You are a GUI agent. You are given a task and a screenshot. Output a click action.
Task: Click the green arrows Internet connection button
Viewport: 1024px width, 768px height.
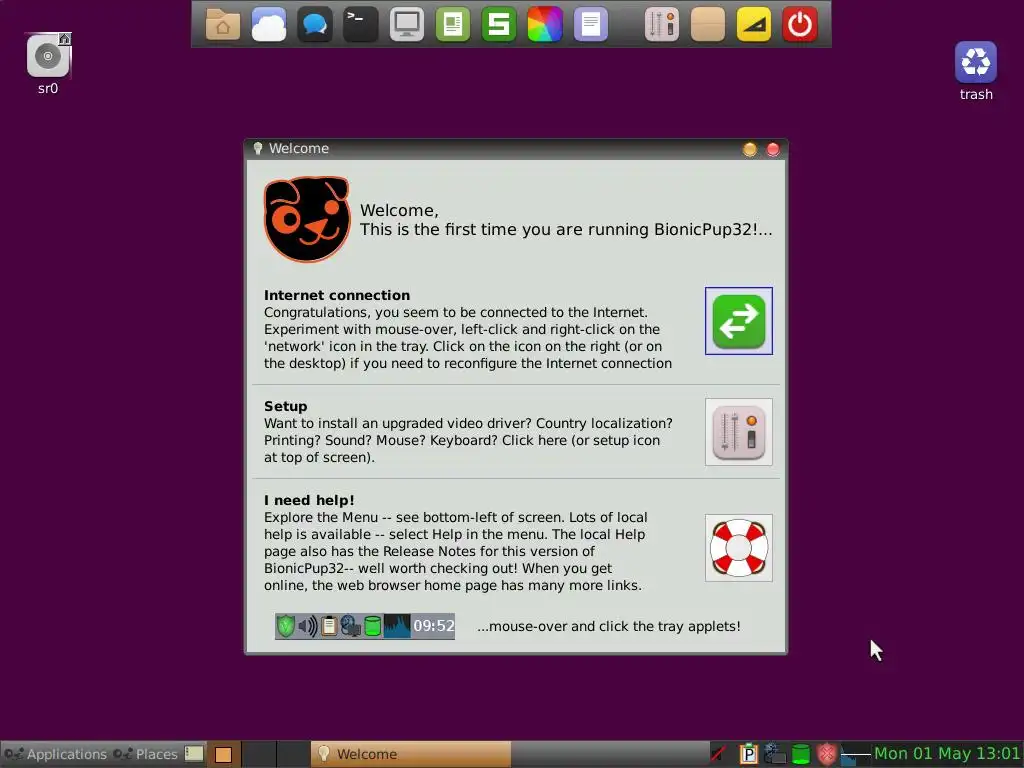point(739,321)
